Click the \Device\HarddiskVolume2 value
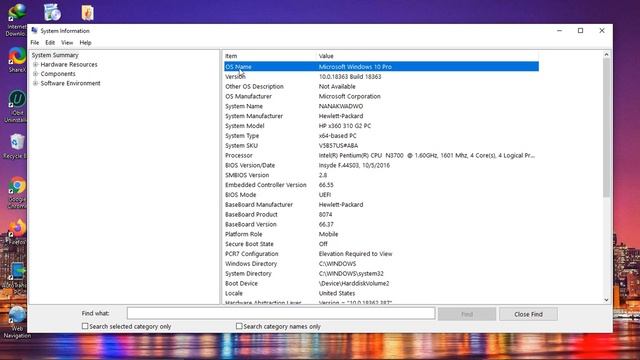The image size is (640, 360). click(354, 283)
